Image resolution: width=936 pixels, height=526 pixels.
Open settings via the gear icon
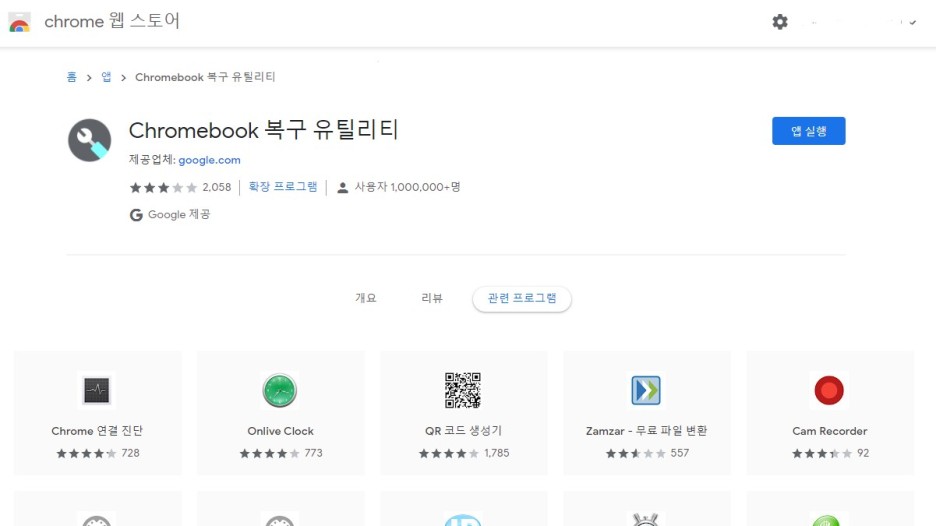[780, 22]
